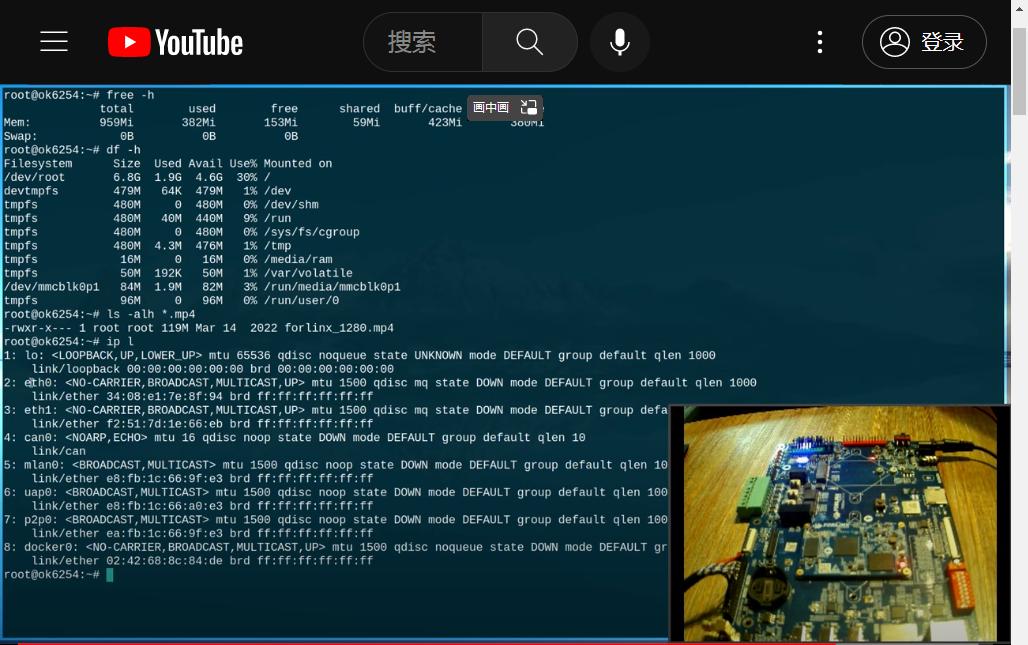Screen dimensions: 1028x645
Task: Click the 'docker0' interface line
Action: (x=335, y=547)
